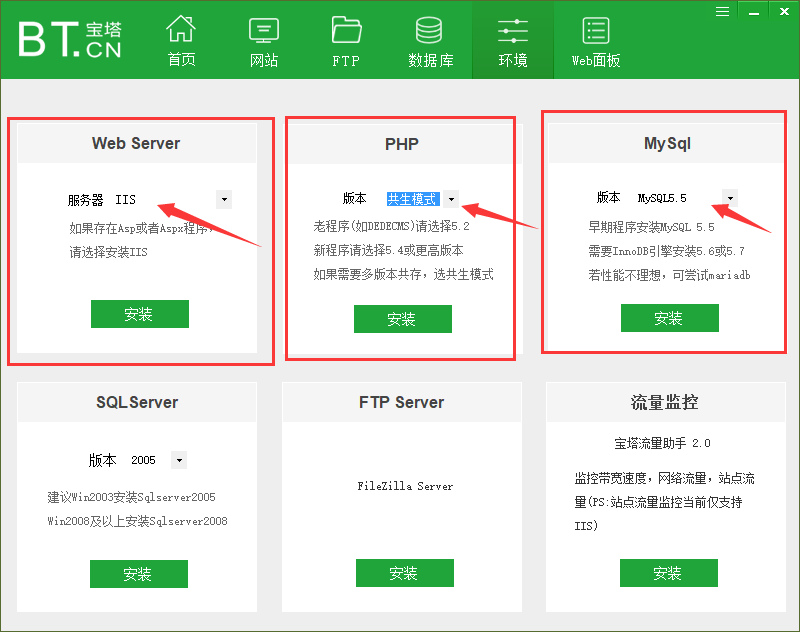800x632 pixels.
Task: Click the 共生模式 selected PHP version
Action: [x=413, y=199]
